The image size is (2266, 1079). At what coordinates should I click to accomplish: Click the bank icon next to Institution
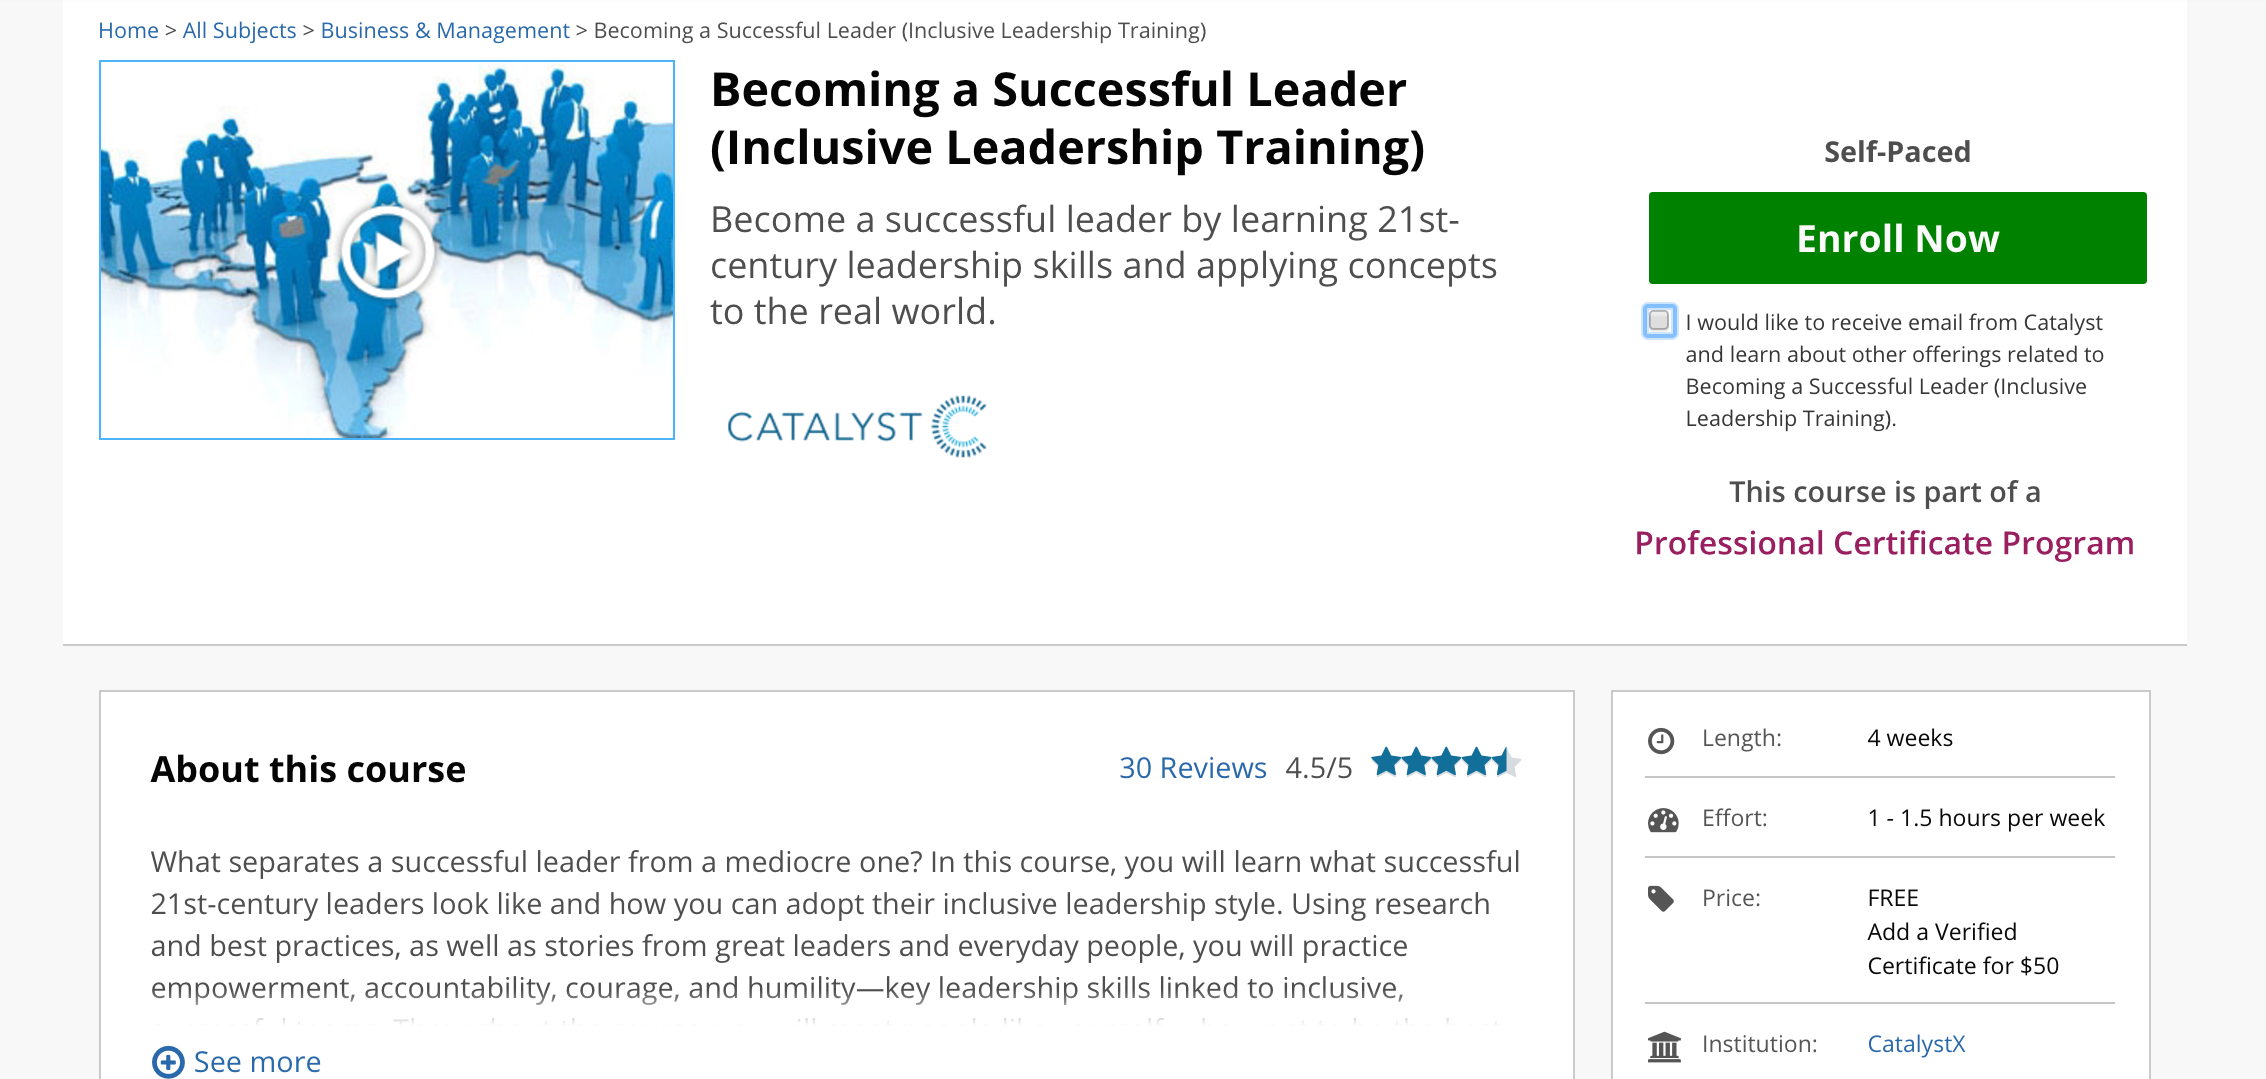click(x=1663, y=1046)
